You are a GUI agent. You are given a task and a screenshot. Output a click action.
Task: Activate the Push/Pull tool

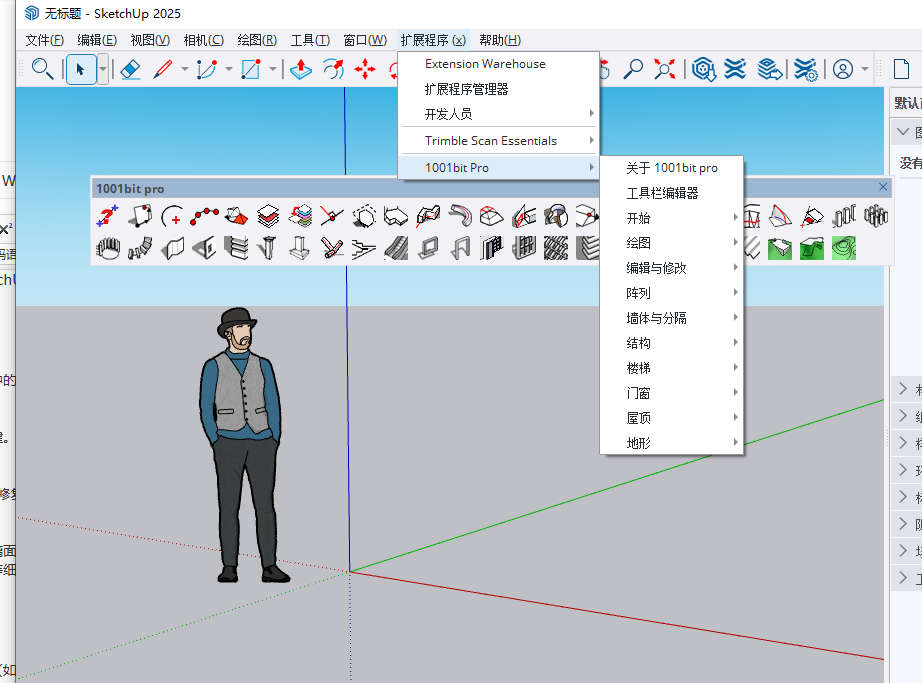[x=301, y=69]
